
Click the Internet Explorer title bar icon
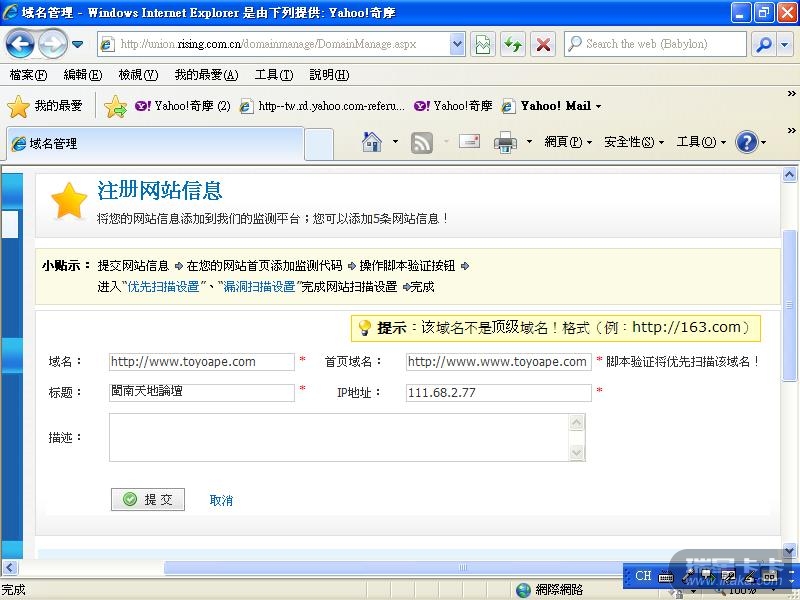10,12
